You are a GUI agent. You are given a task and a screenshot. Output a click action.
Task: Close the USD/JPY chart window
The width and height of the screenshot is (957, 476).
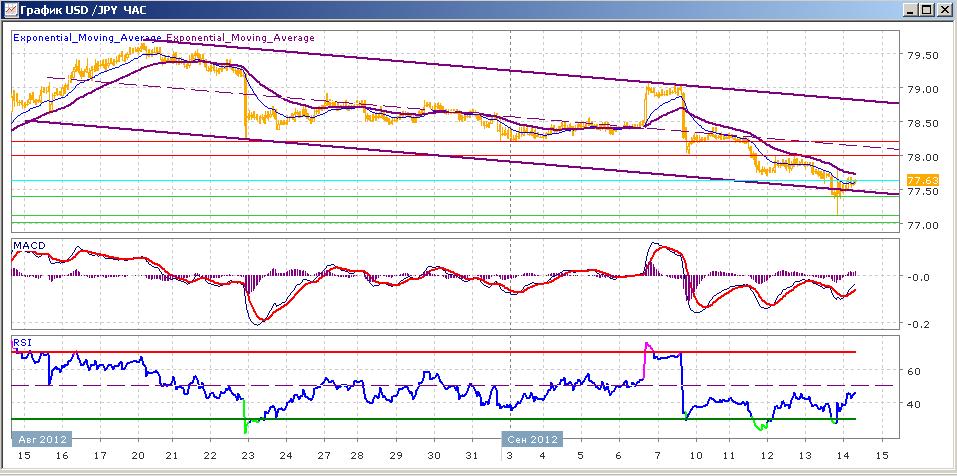click(942, 10)
